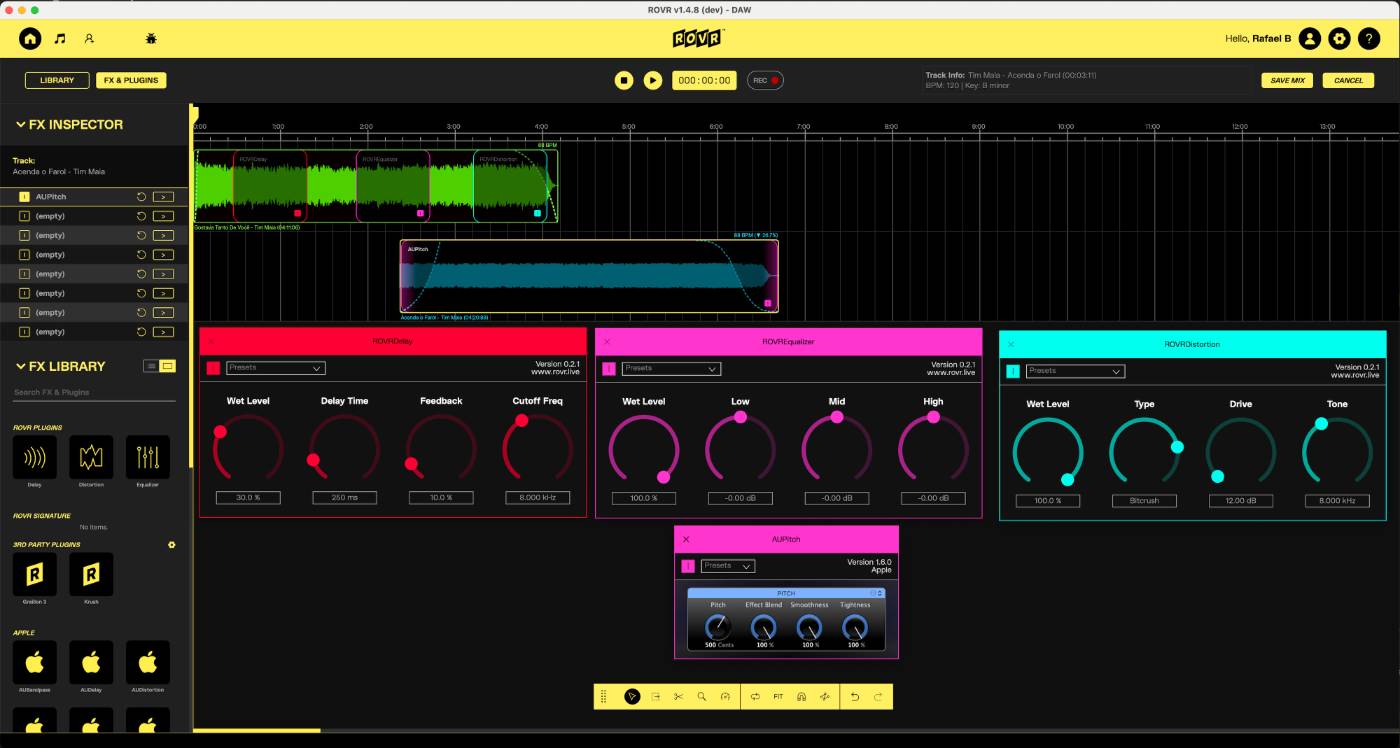Select the Delay plugin in ROVR Plugins
This screenshot has height=748, width=1400.
point(35,458)
